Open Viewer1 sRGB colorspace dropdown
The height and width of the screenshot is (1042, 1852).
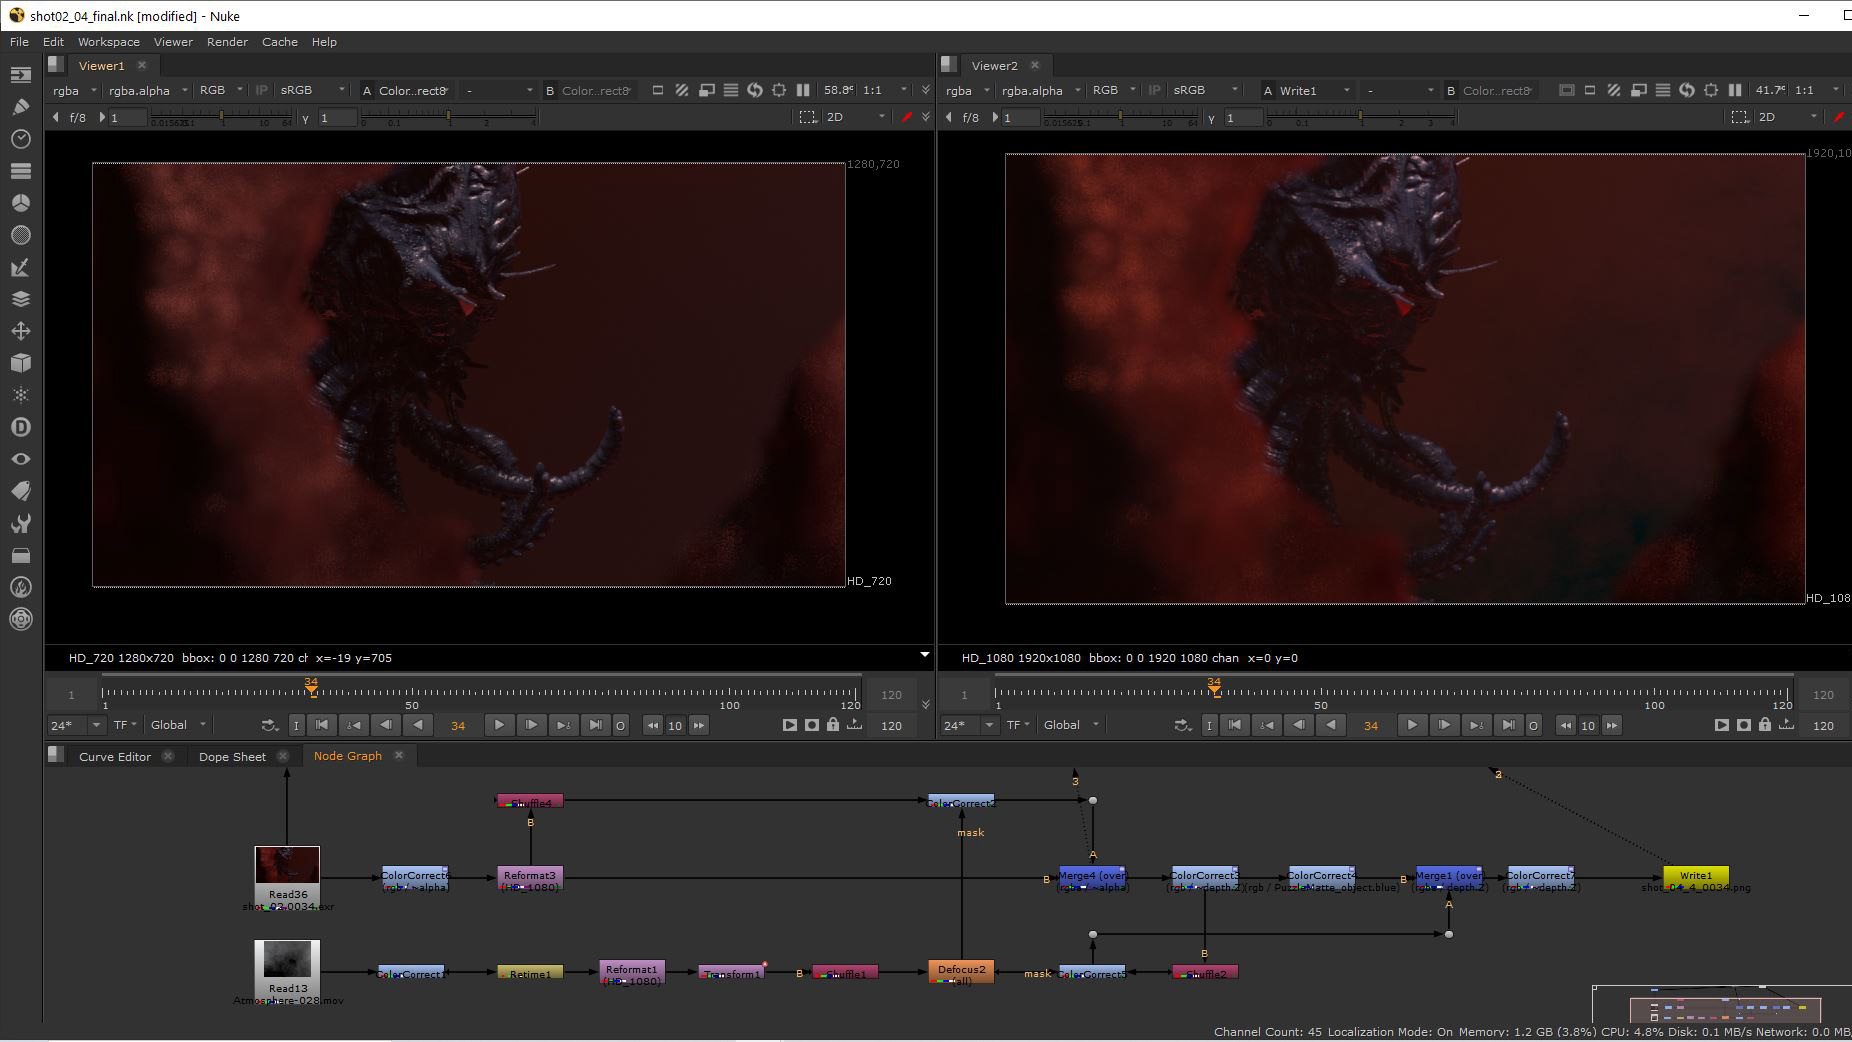(313, 90)
